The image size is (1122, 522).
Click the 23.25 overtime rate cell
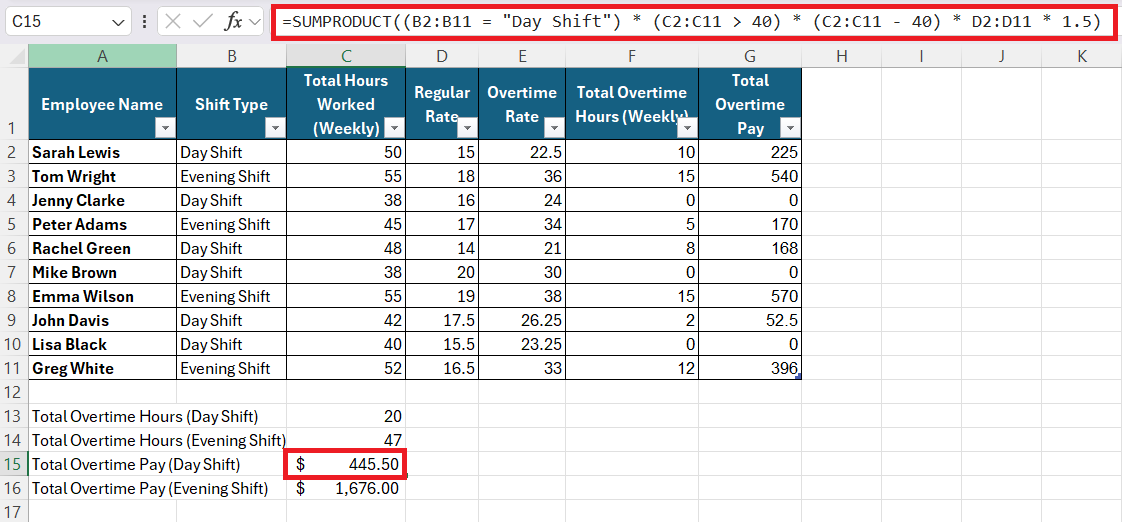coord(522,344)
